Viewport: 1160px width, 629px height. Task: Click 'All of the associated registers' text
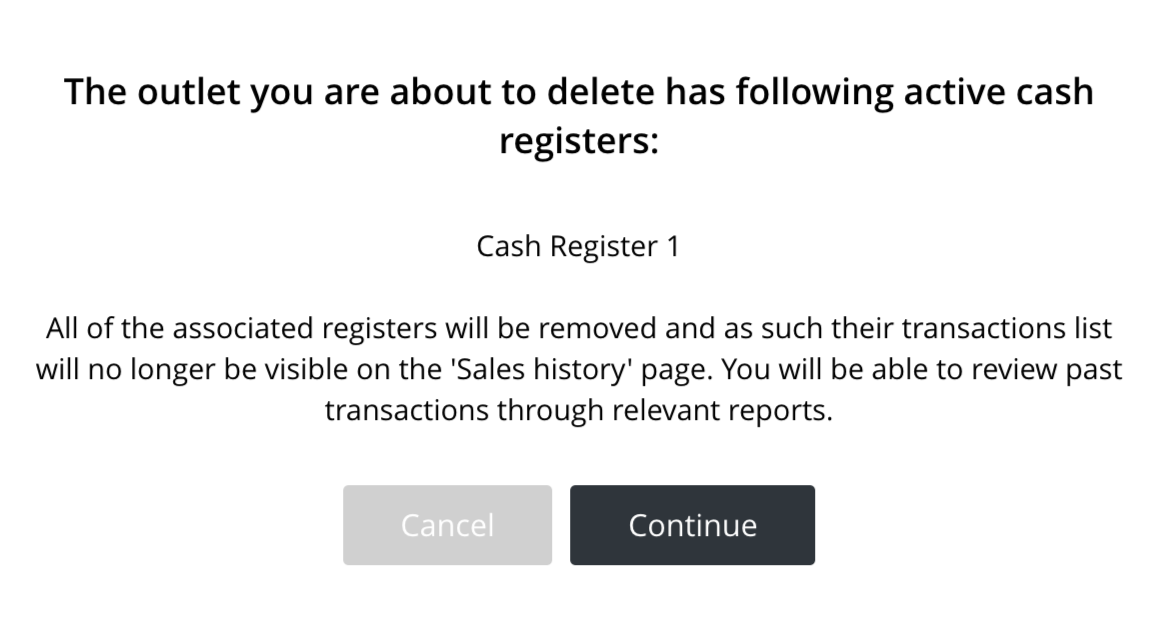(240, 328)
